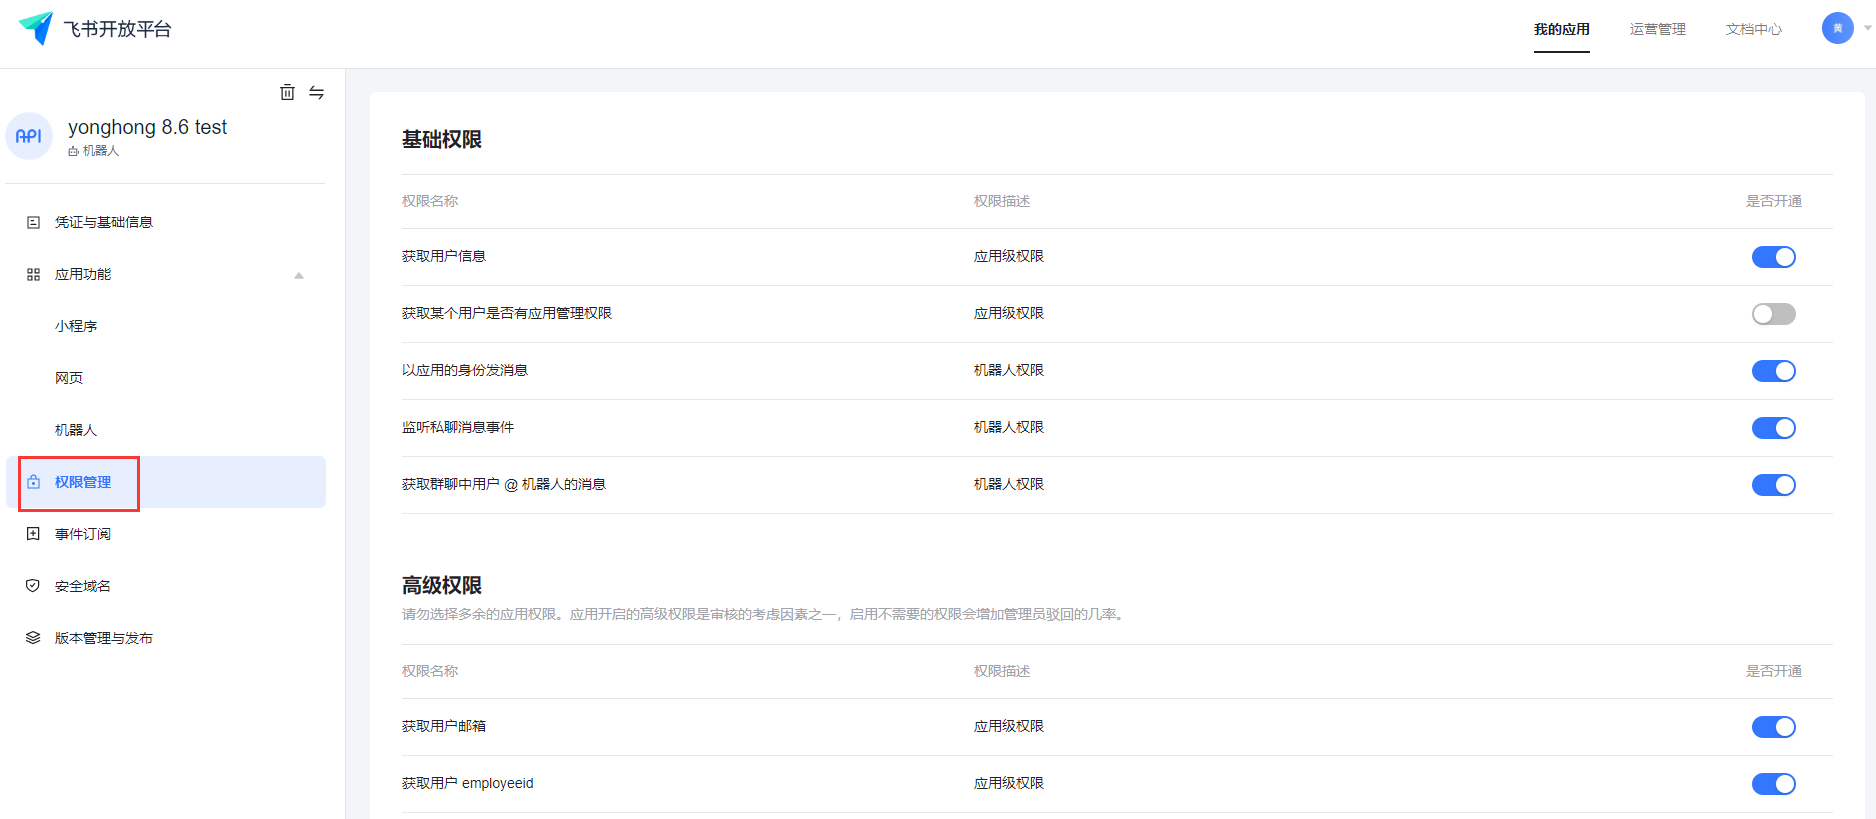1876x819 pixels.
Task: Collapse the 应用功能 section arrow
Action: coord(298,275)
